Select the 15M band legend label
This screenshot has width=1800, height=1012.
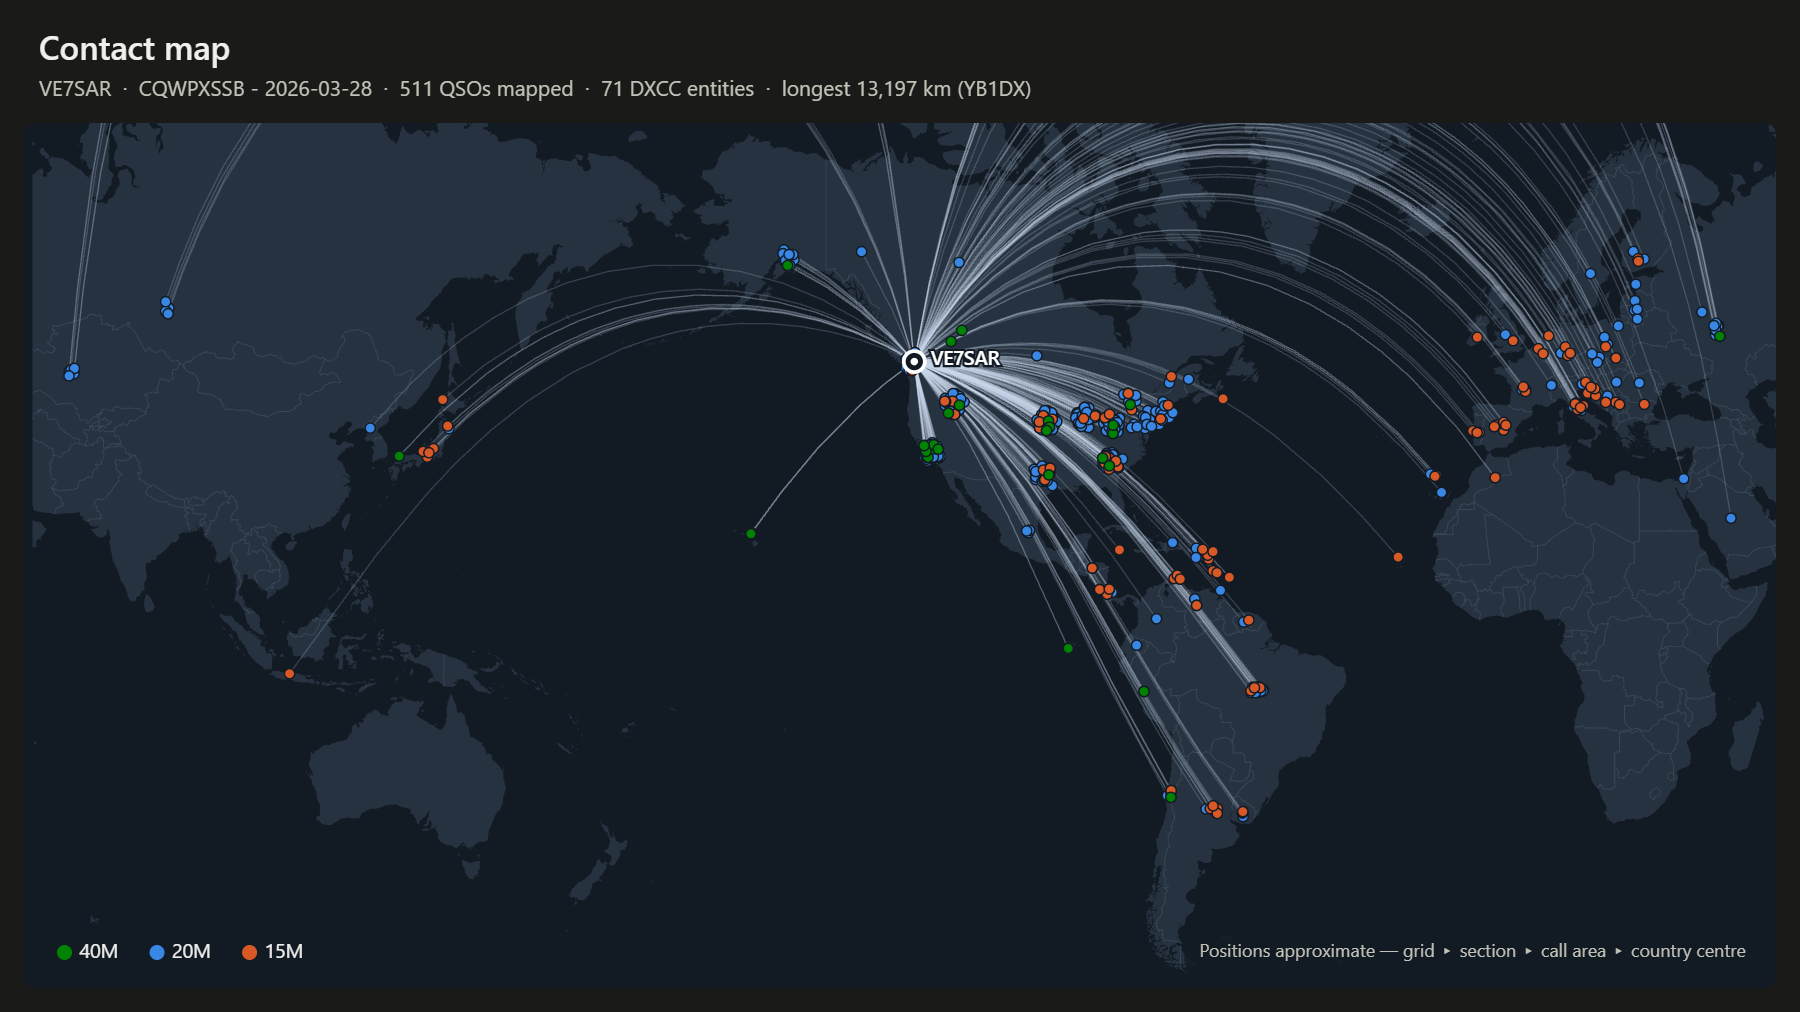coord(284,952)
